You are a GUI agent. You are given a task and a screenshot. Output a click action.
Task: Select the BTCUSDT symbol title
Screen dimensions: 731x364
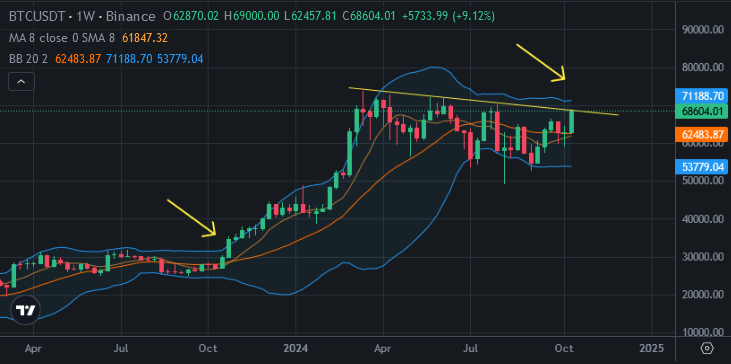point(38,16)
